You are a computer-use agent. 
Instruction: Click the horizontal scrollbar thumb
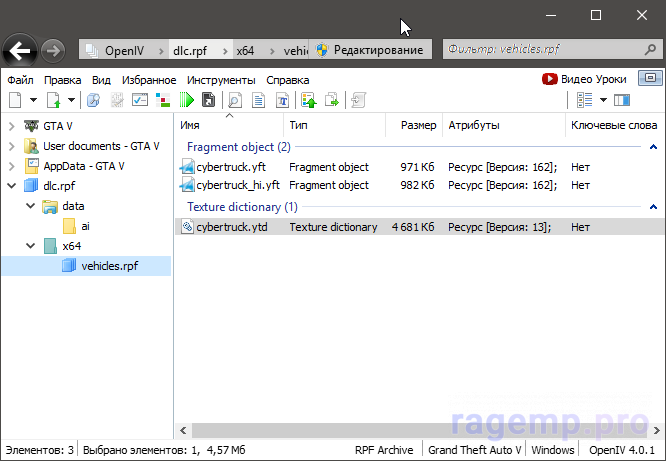click(420, 430)
